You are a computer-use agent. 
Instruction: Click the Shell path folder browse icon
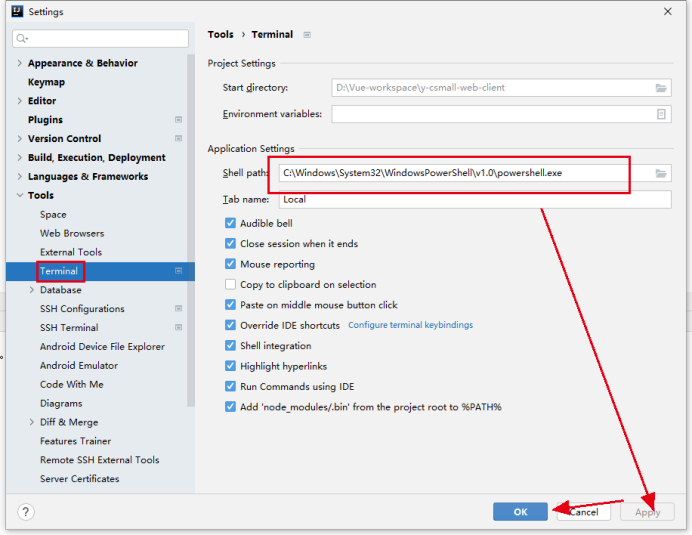tap(661, 173)
